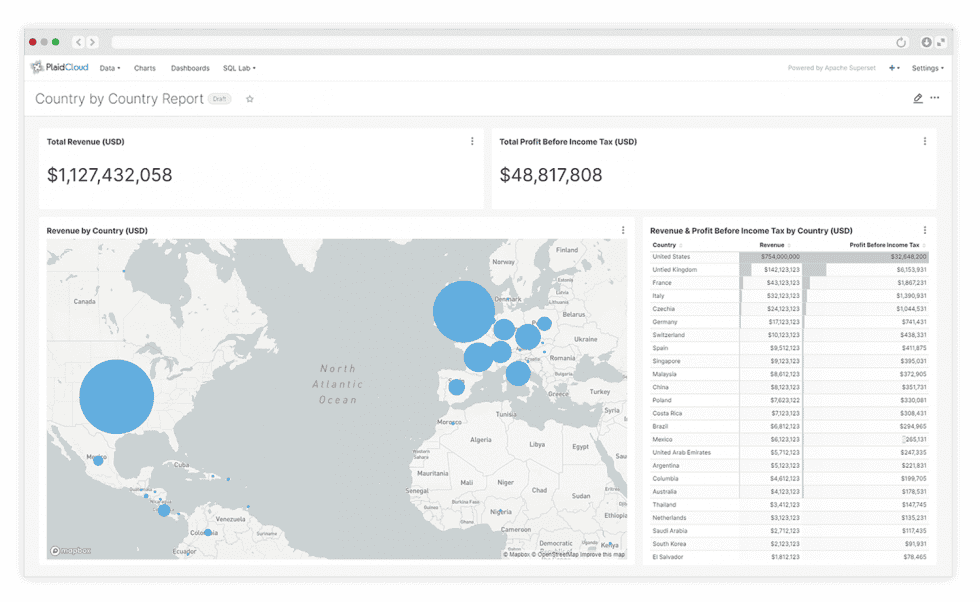
Task: Click the Costa Rica table row
Action: [x=789, y=414]
